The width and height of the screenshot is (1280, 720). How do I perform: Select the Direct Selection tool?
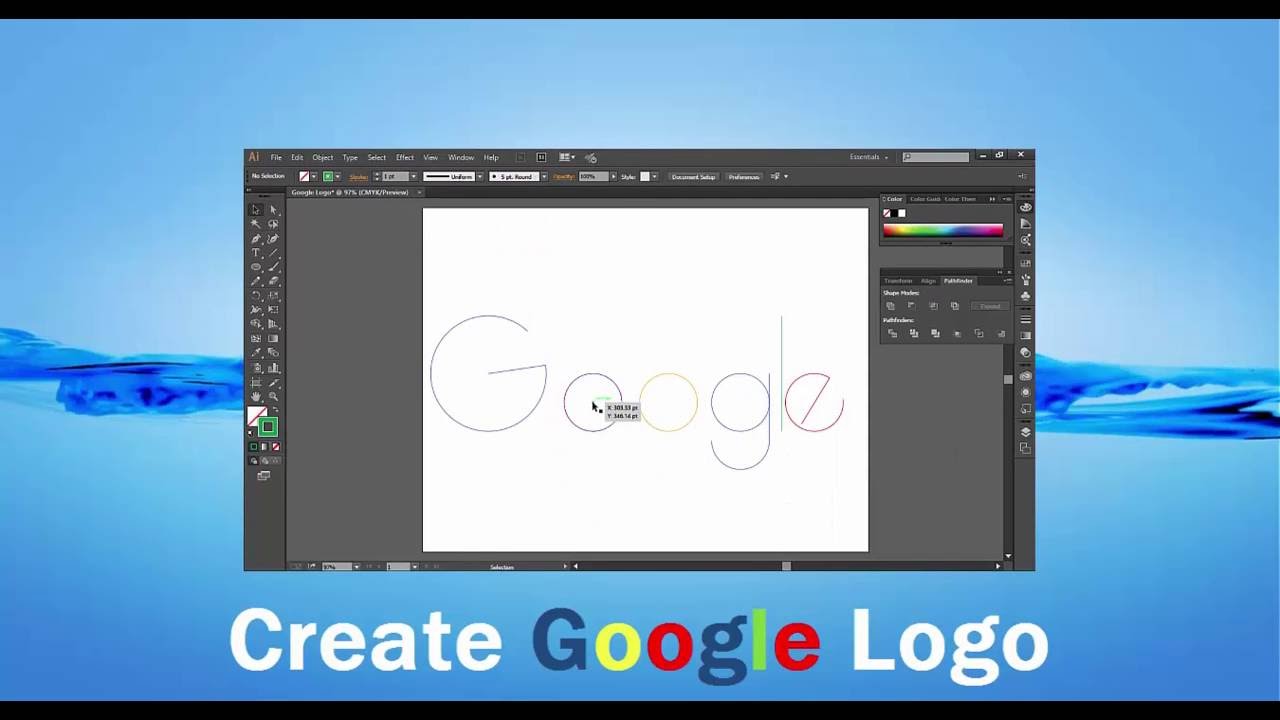[273, 210]
